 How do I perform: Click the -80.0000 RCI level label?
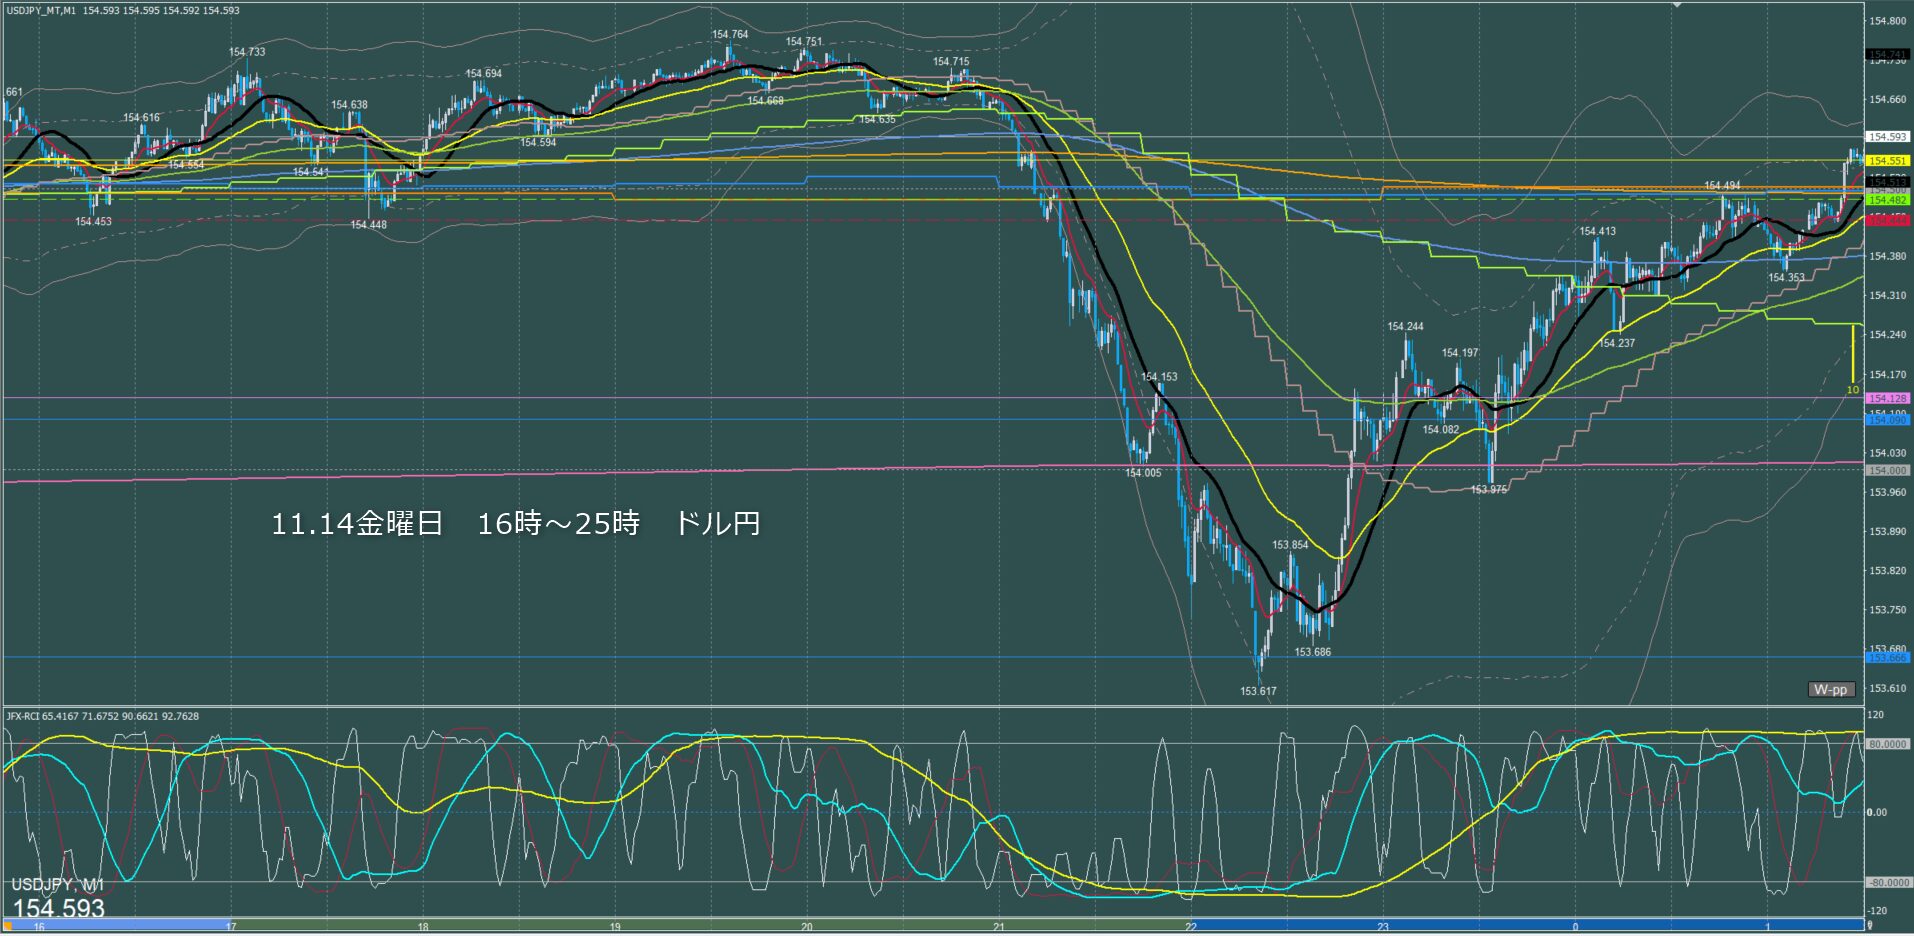[x=1886, y=883]
